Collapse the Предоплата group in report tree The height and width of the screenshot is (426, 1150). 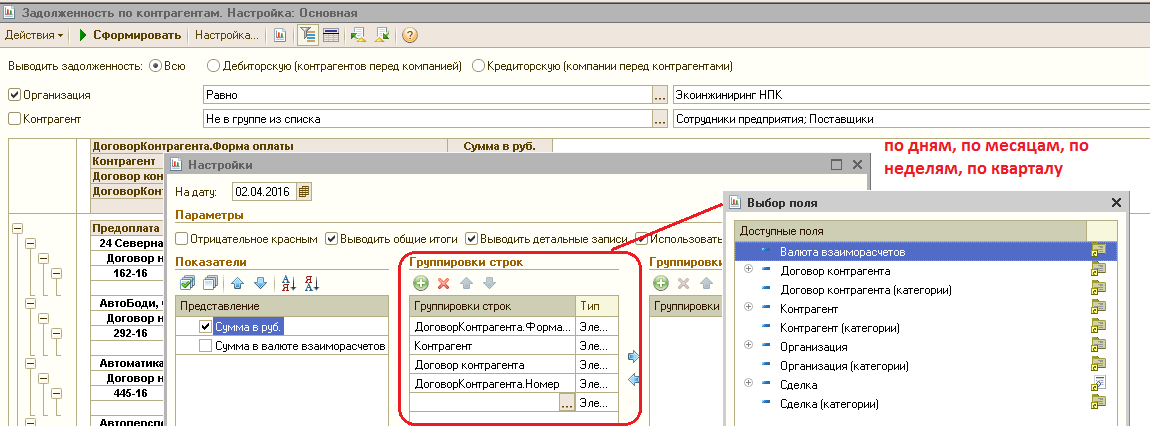click(17, 228)
